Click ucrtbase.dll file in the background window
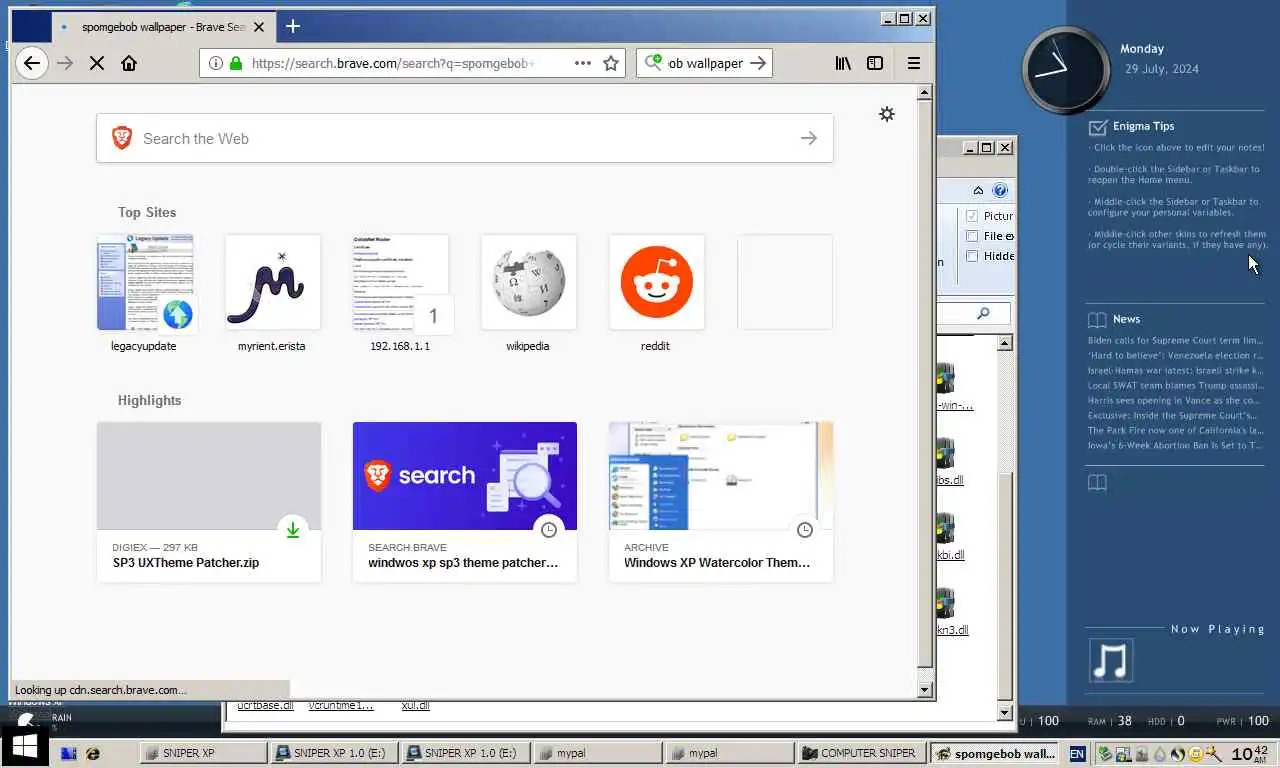Image resolution: width=1280 pixels, height=768 pixels. pyautogui.click(x=265, y=705)
